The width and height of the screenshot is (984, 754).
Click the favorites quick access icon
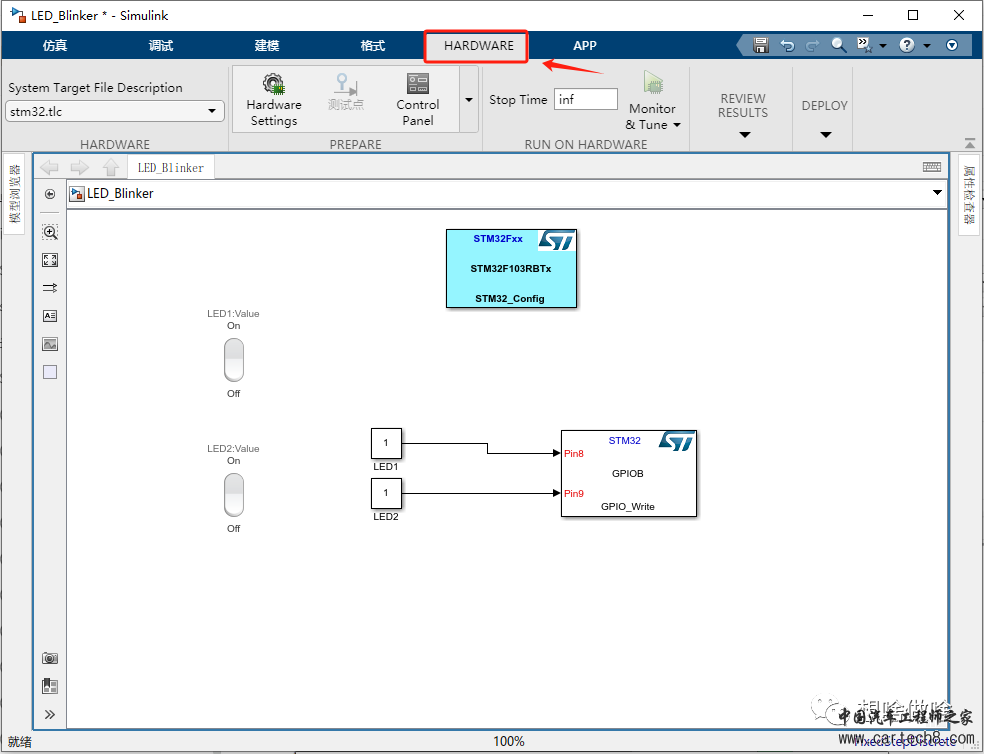865,45
